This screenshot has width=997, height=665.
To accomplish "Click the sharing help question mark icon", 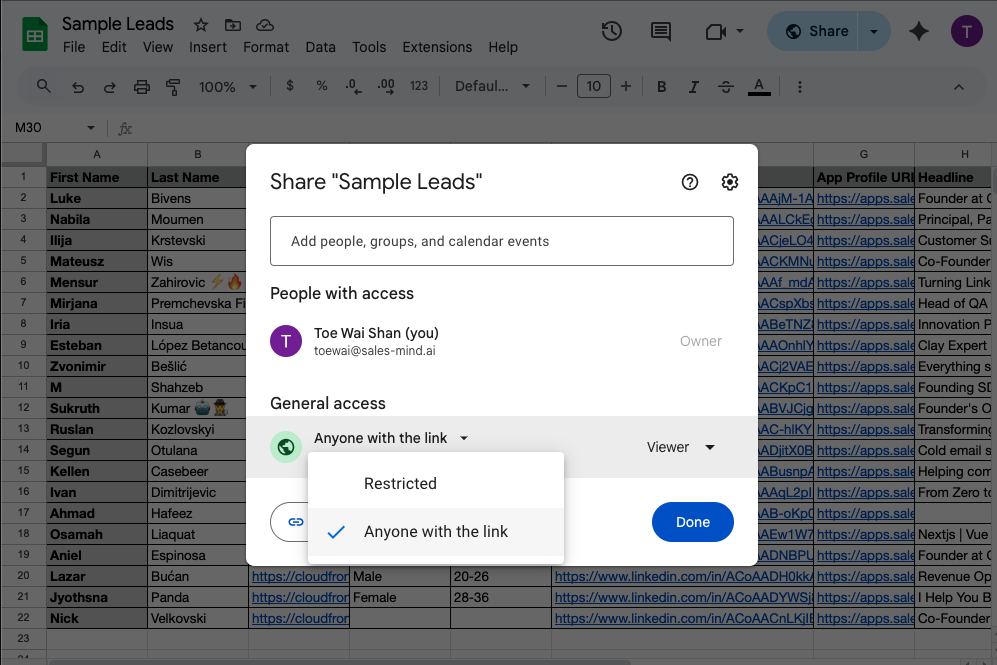I will pos(689,182).
